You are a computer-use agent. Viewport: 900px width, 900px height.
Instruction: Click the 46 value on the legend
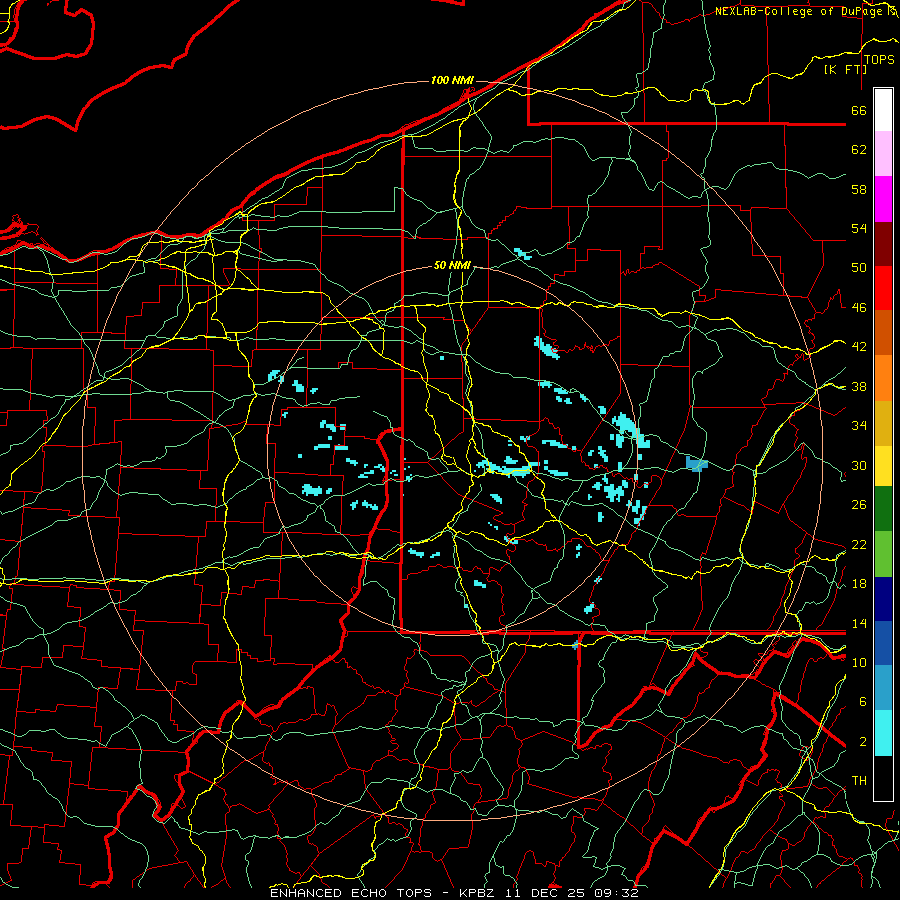click(x=859, y=308)
